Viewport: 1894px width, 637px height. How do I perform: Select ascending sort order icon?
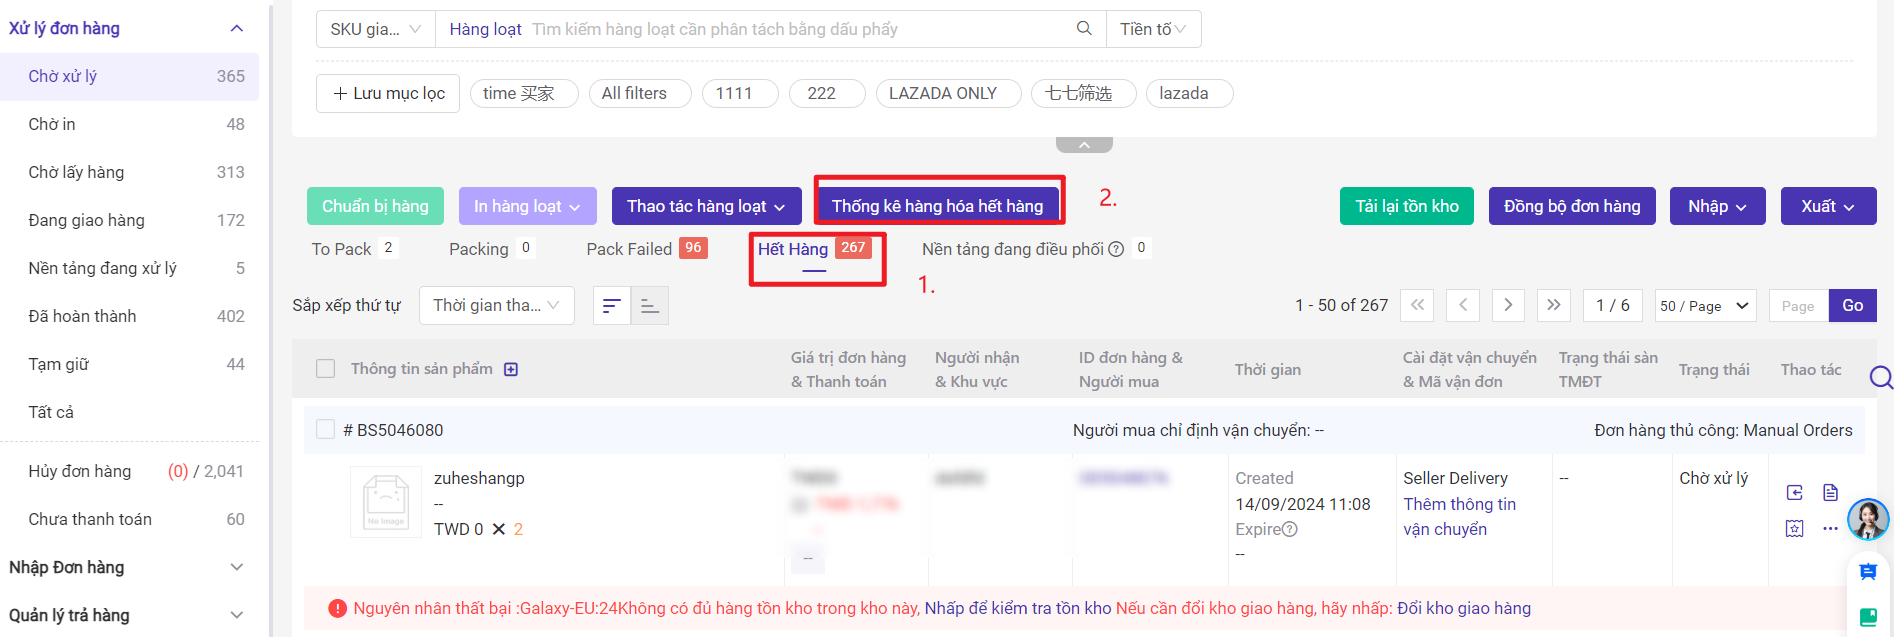[650, 306]
